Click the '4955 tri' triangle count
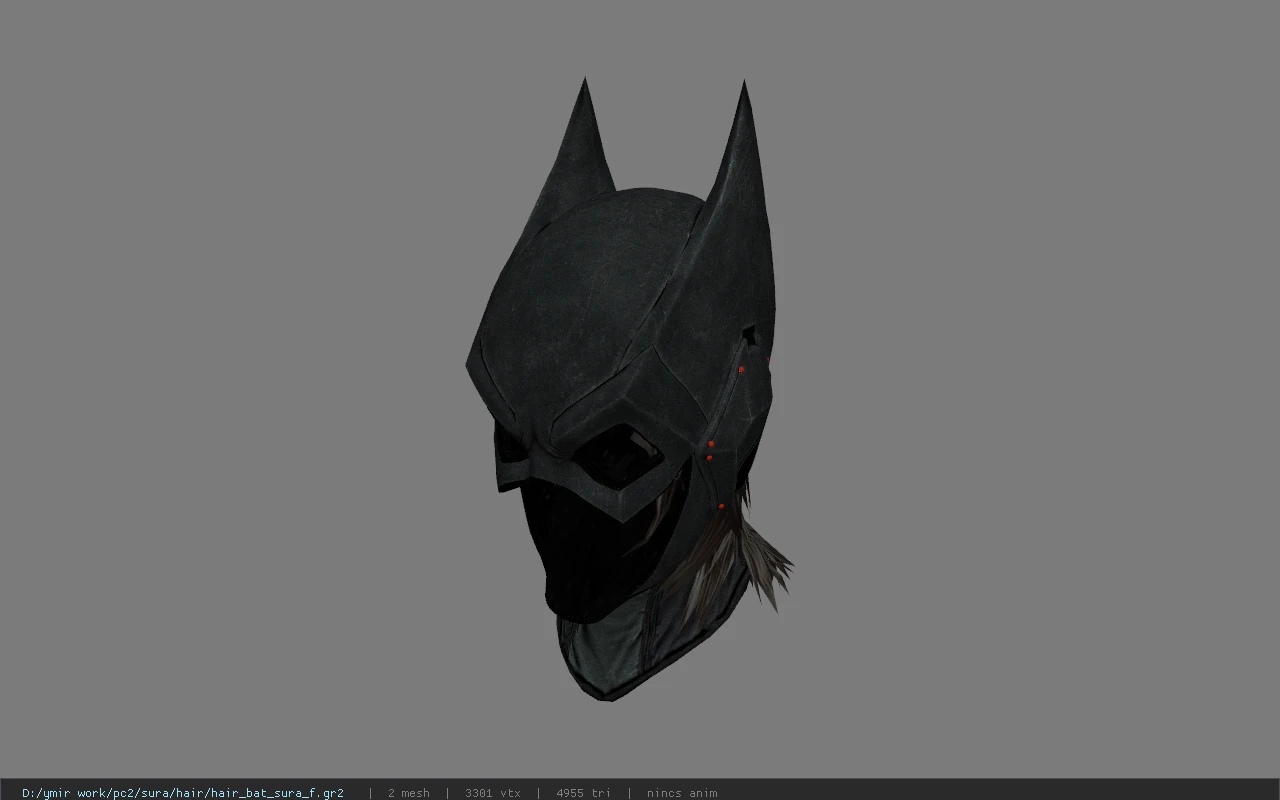 click(x=583, y=793)
